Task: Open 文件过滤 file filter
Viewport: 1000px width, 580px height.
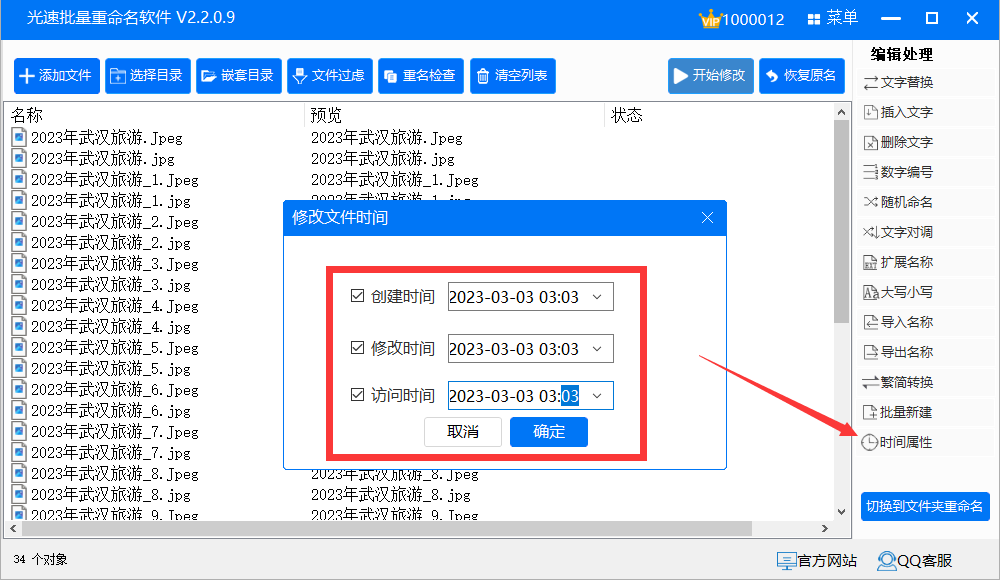Action: (x=330, y=76)
